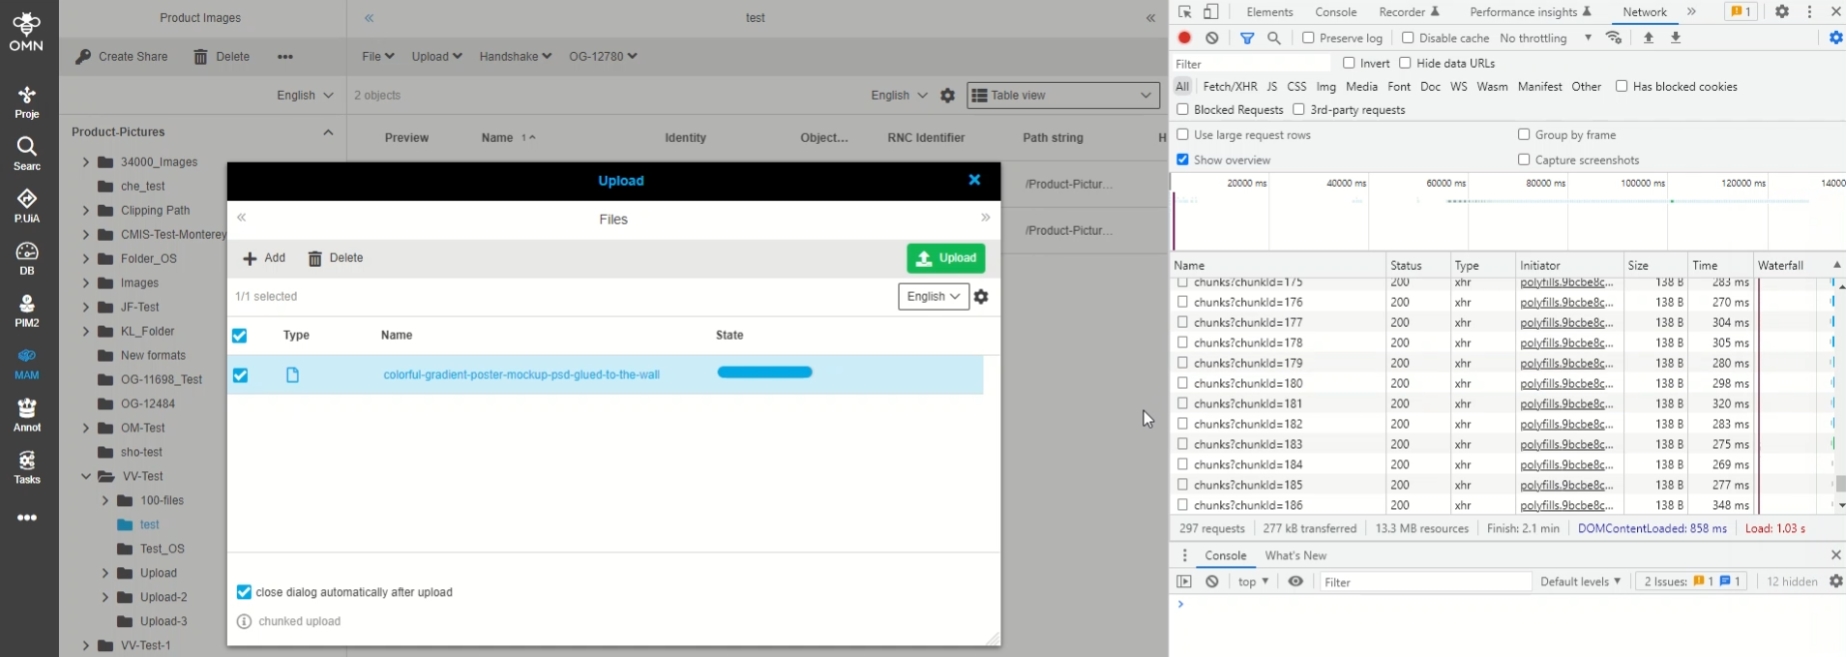Uncheck Show overview checkbox
Viewport: 1846px width, 657px height.
(1183, 159)
